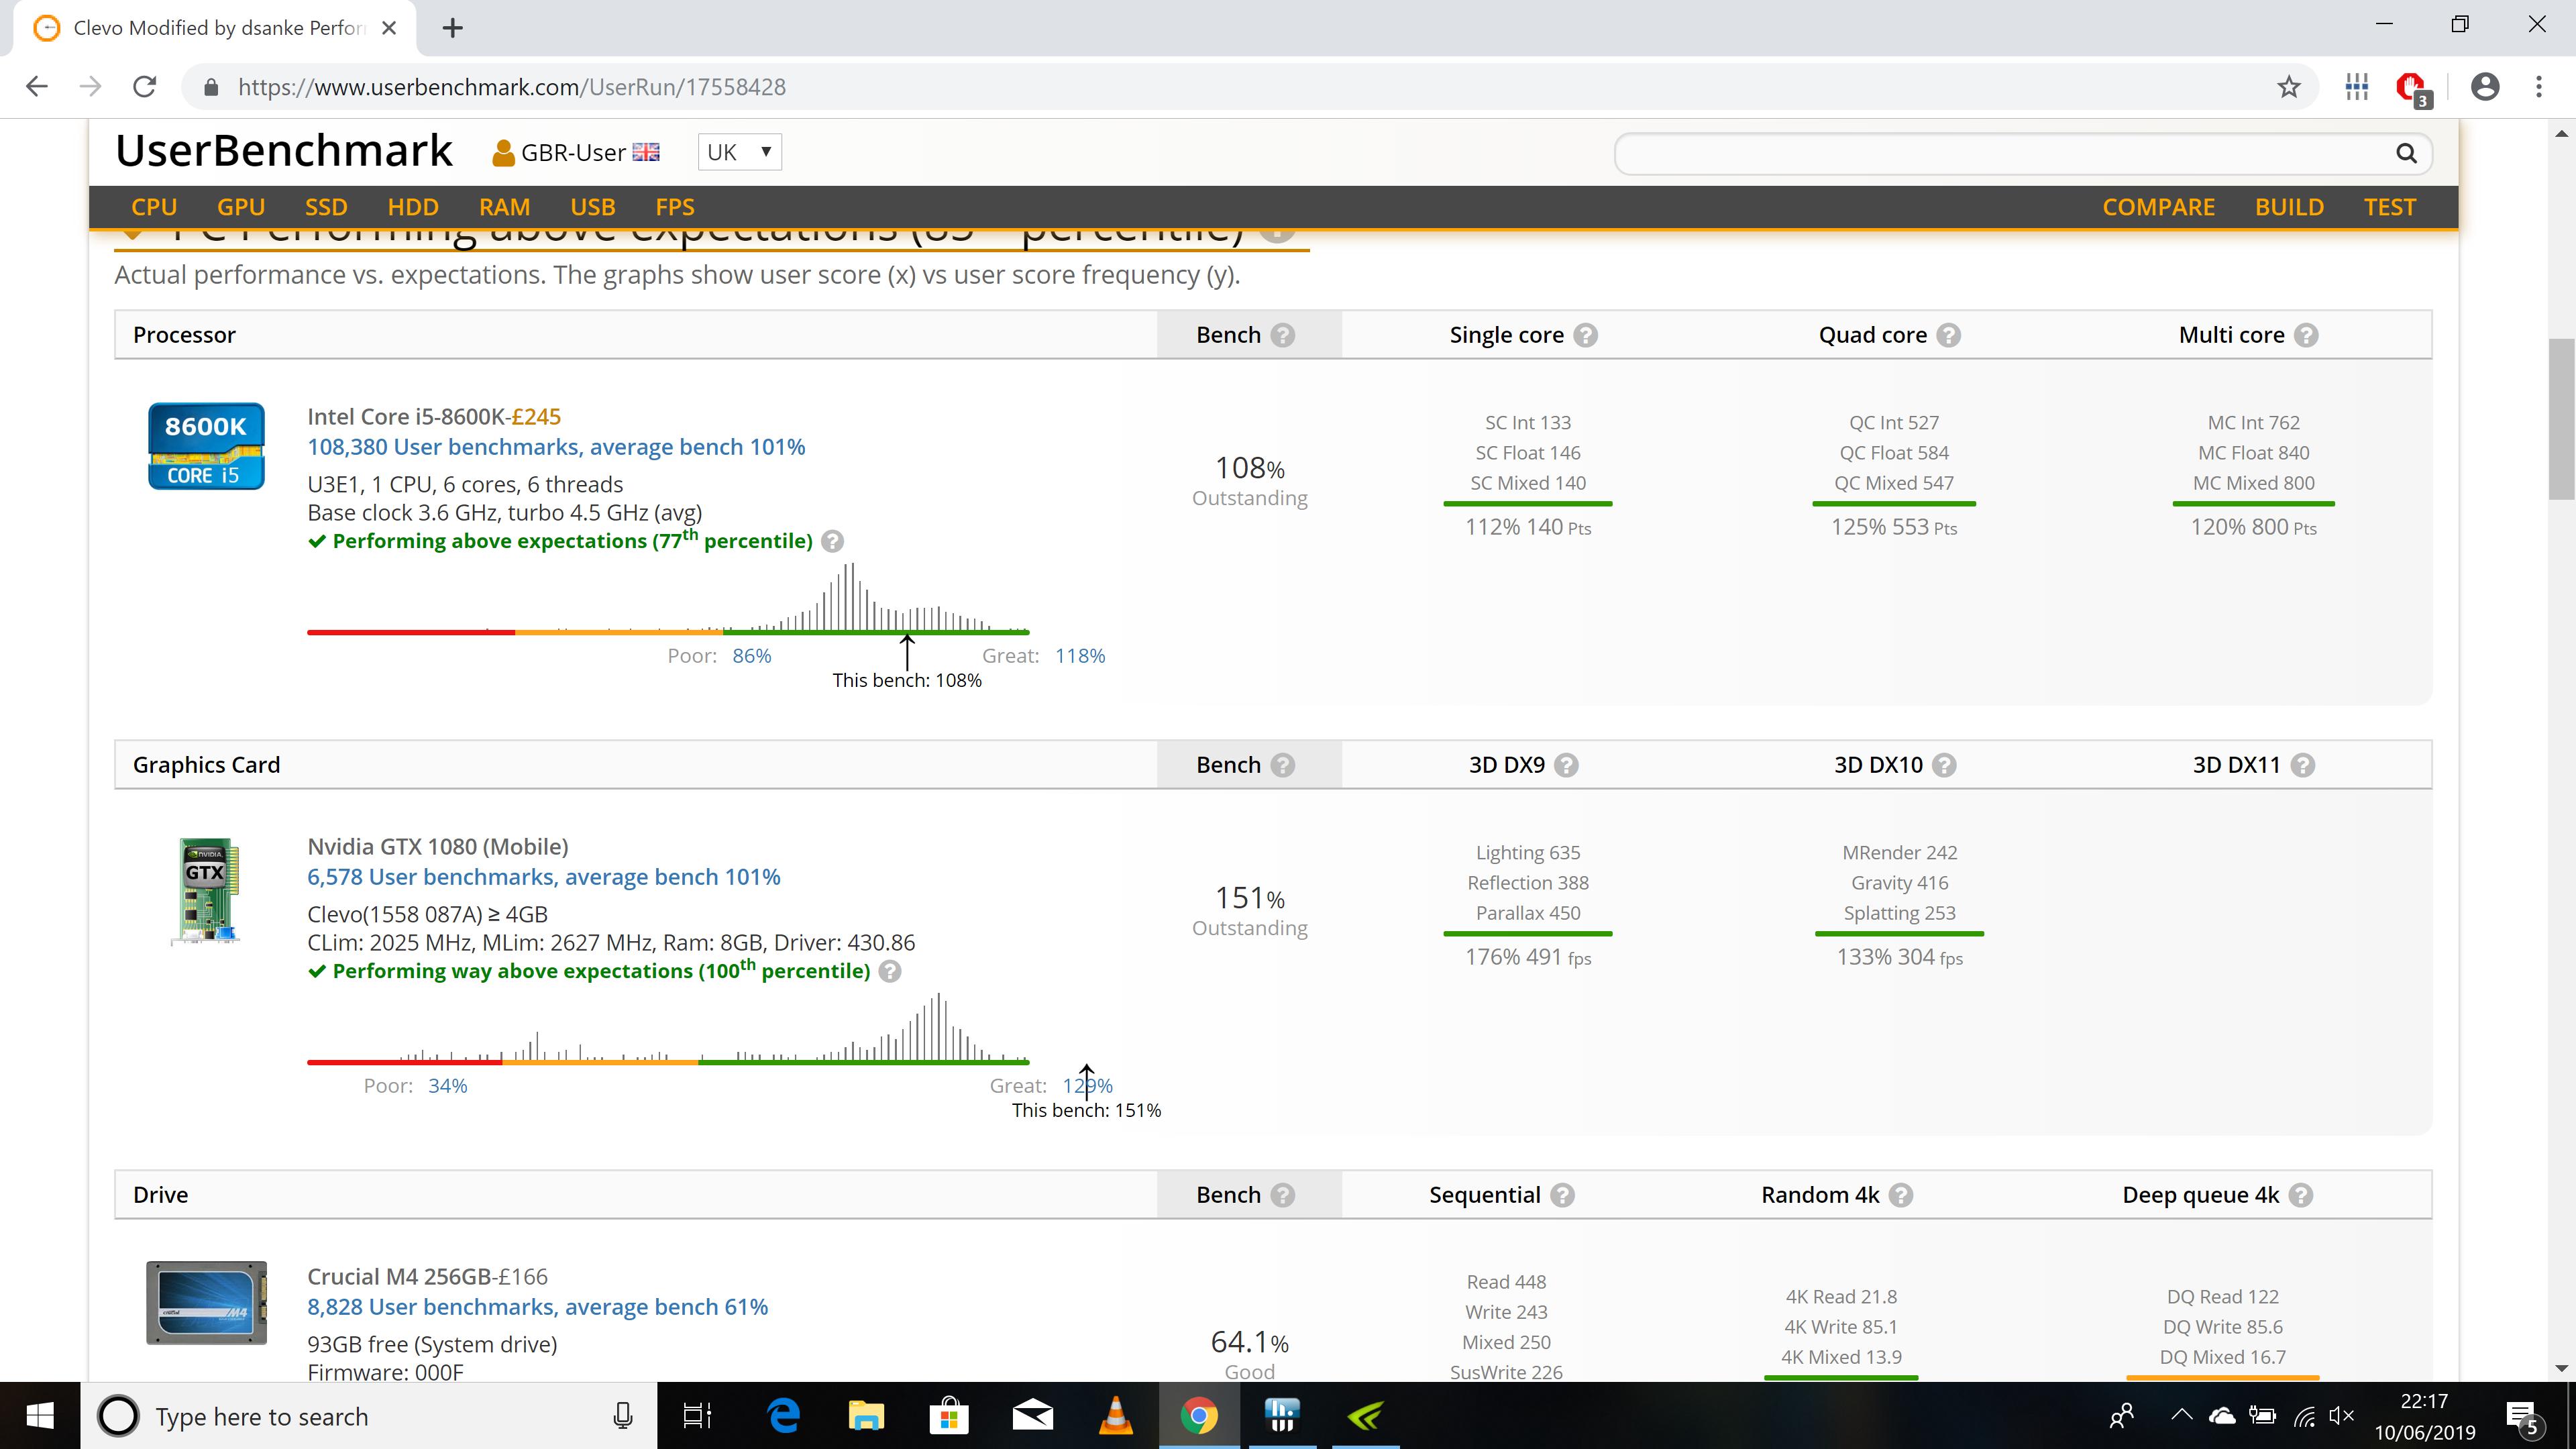The height and width of the screenshot is (1449, 2576).
Task: Click the help icon after 77th percentile
Action: 832,541
